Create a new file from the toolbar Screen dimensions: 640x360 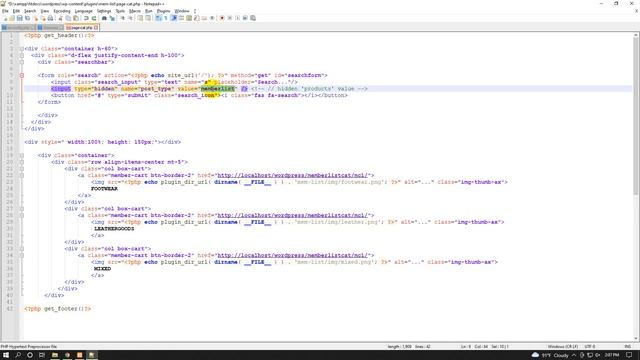pos(5,18)
